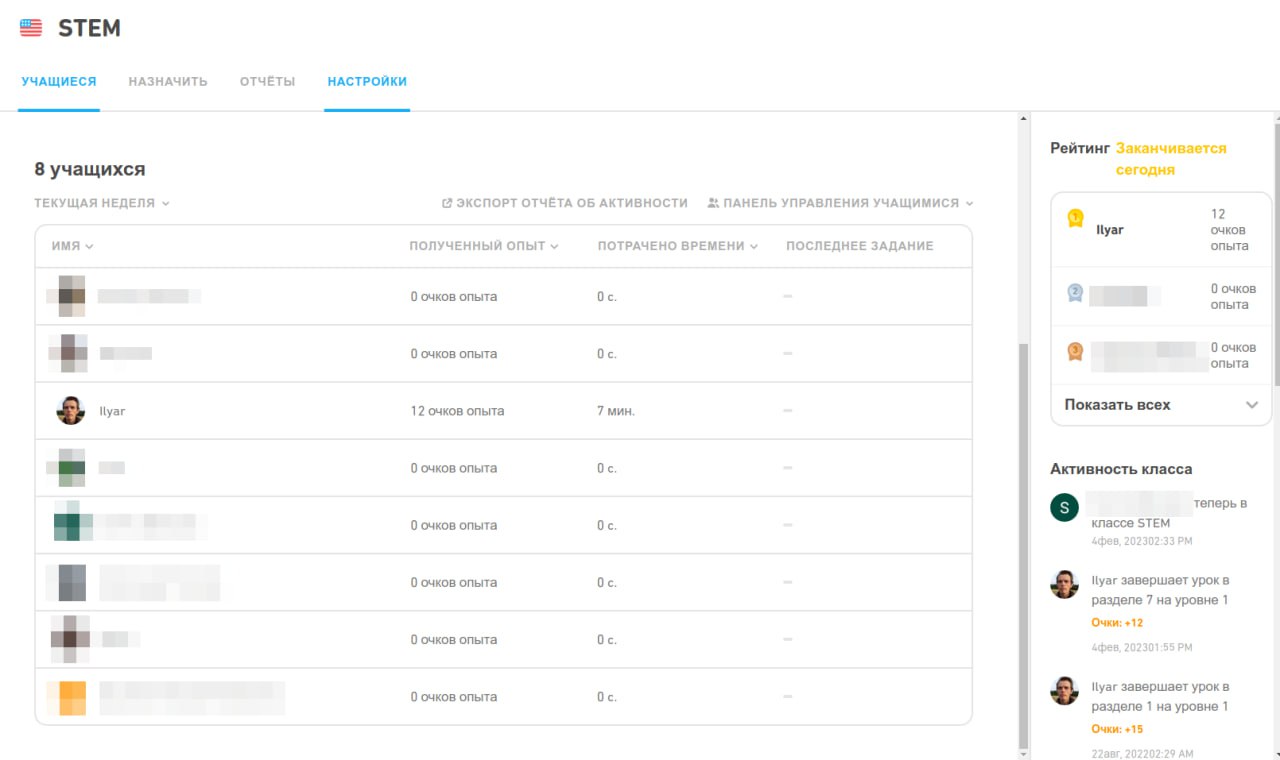Open the Отчёты tab
The width and height of the screenshot is (1280, 760).
tap(267, 82)
